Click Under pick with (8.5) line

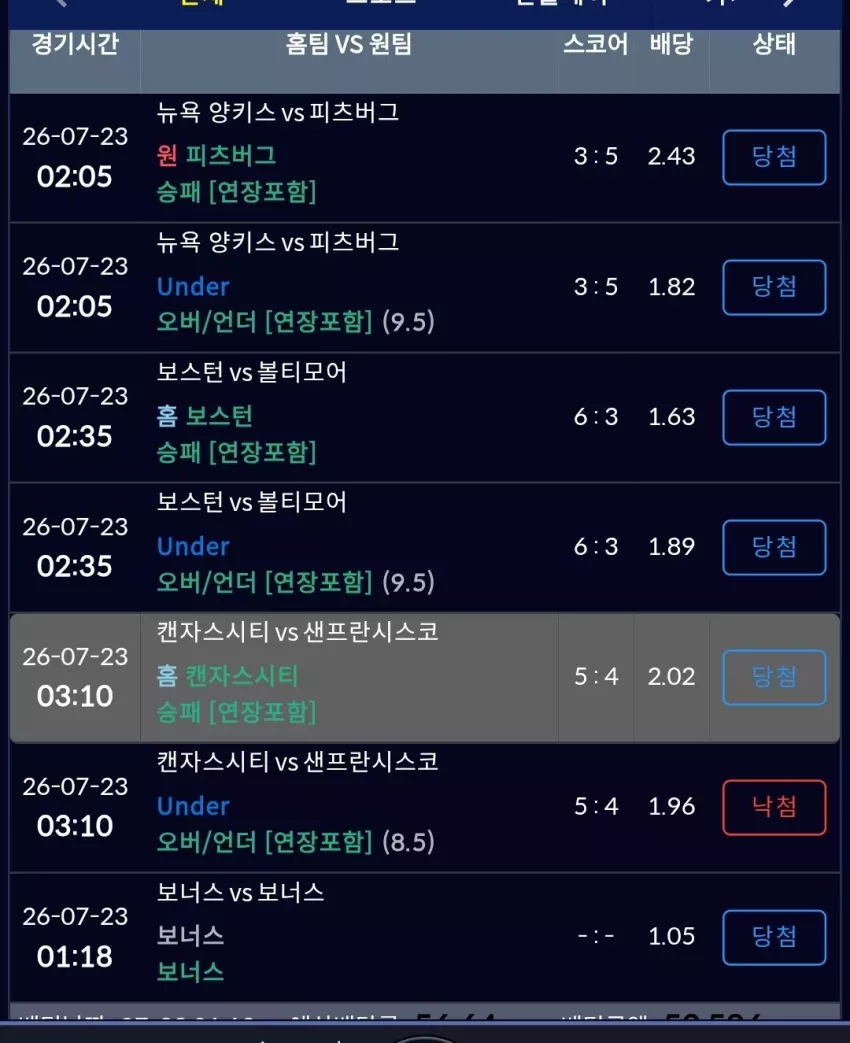[x=193, y=806]
